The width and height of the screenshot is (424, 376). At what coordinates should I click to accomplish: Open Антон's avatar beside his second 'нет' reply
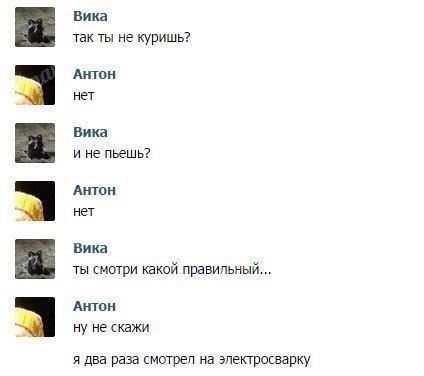(x=35, y=201)
